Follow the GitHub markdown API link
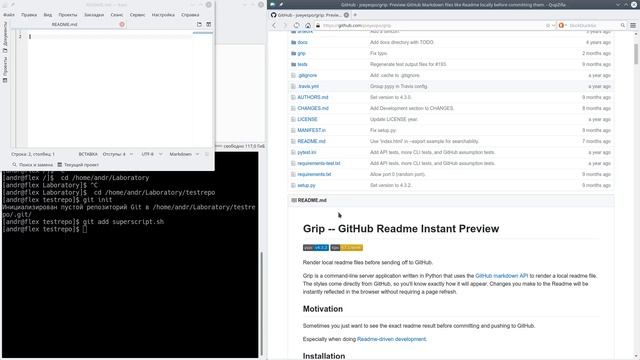This screenshot has height=360, width=640. point(502,276)
